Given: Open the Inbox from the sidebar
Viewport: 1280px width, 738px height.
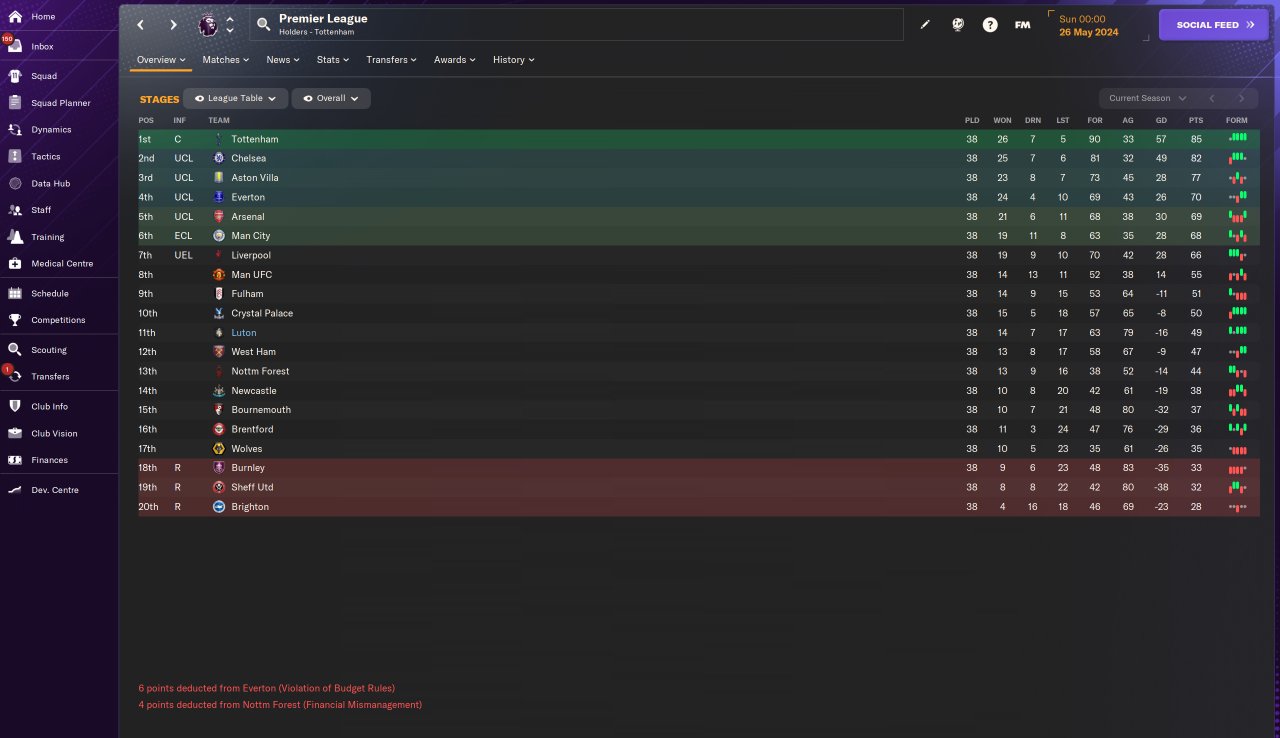Looking at the screenshot, I should [42, 46].
